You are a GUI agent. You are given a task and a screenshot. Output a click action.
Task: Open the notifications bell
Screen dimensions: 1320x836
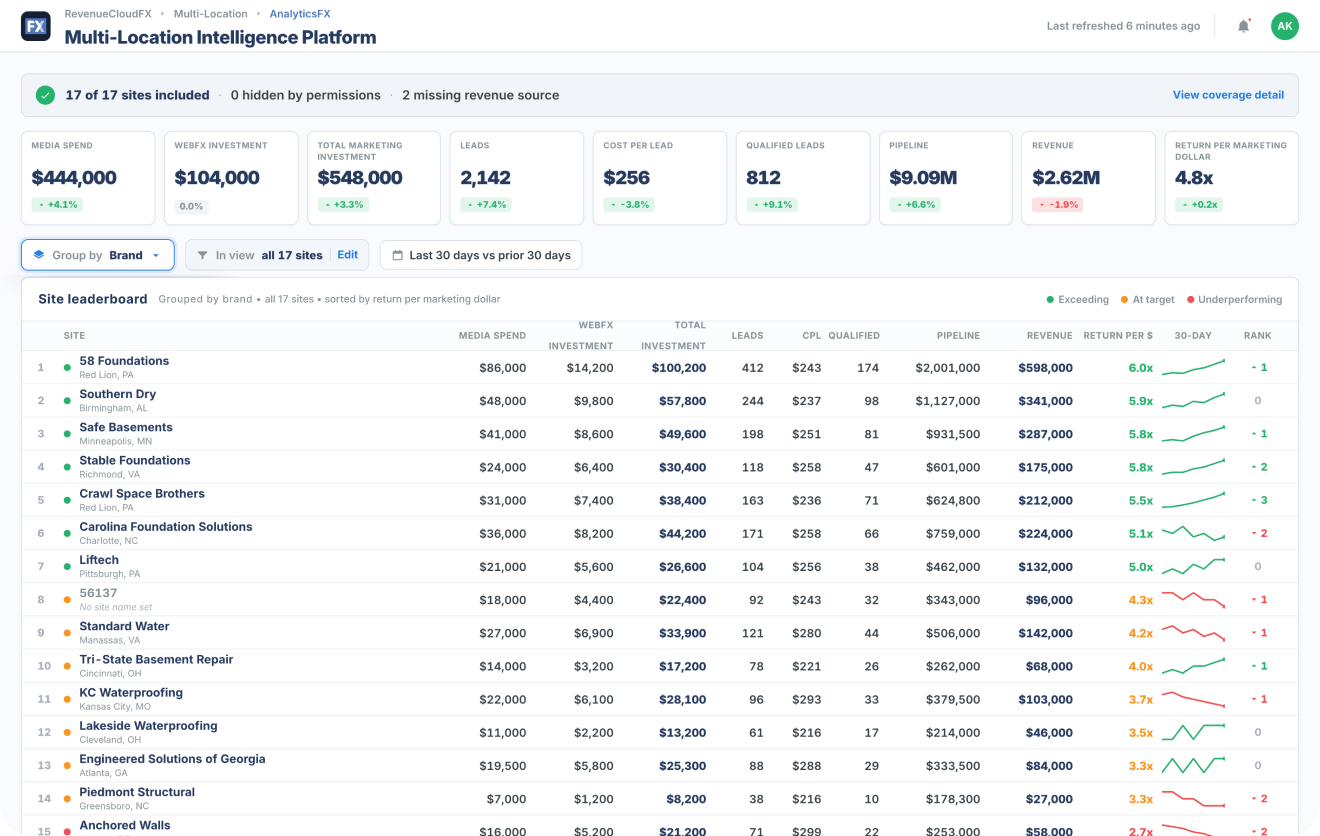(1244, 26)
